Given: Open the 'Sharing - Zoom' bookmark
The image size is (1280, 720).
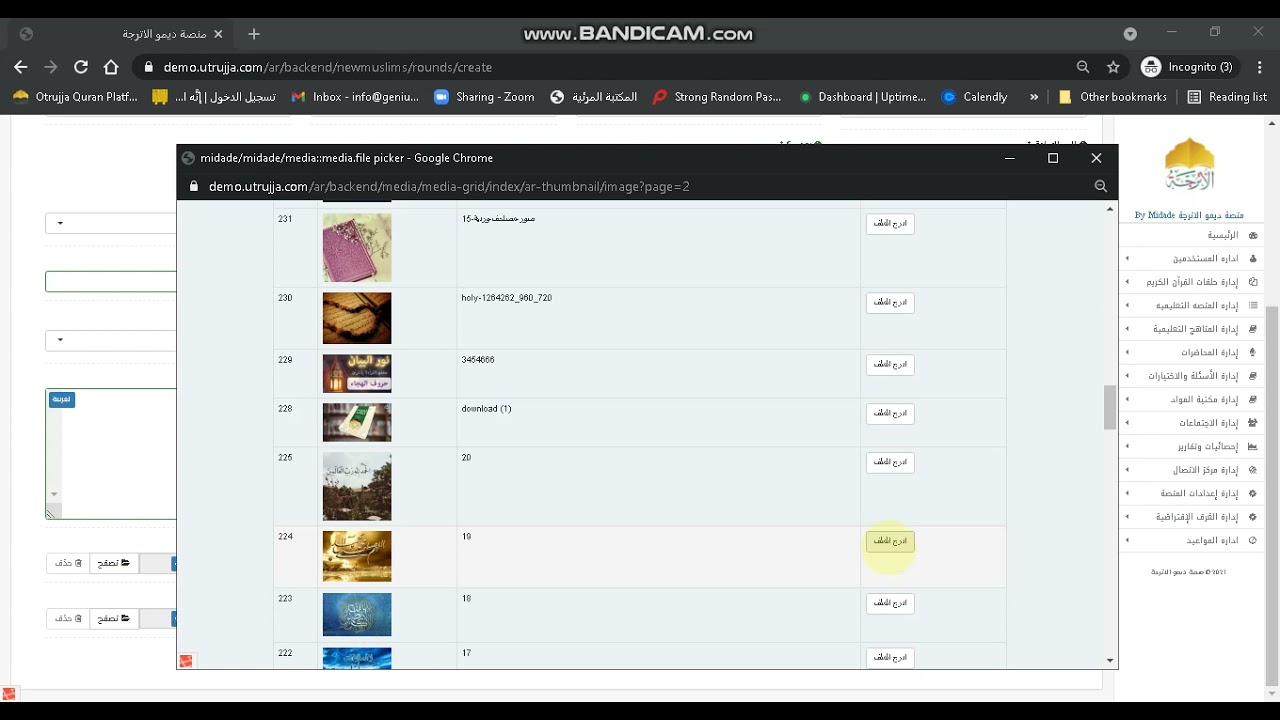Looking at the screenshot, I should point(484,97).
